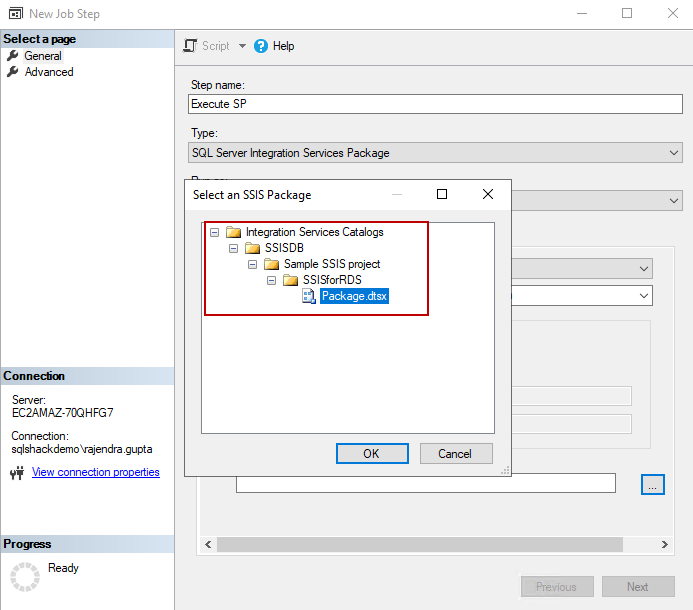The width and height of the screenshot is (693, 610).
Task: Select SSISDB label in the tree
Action: (284, 248)
